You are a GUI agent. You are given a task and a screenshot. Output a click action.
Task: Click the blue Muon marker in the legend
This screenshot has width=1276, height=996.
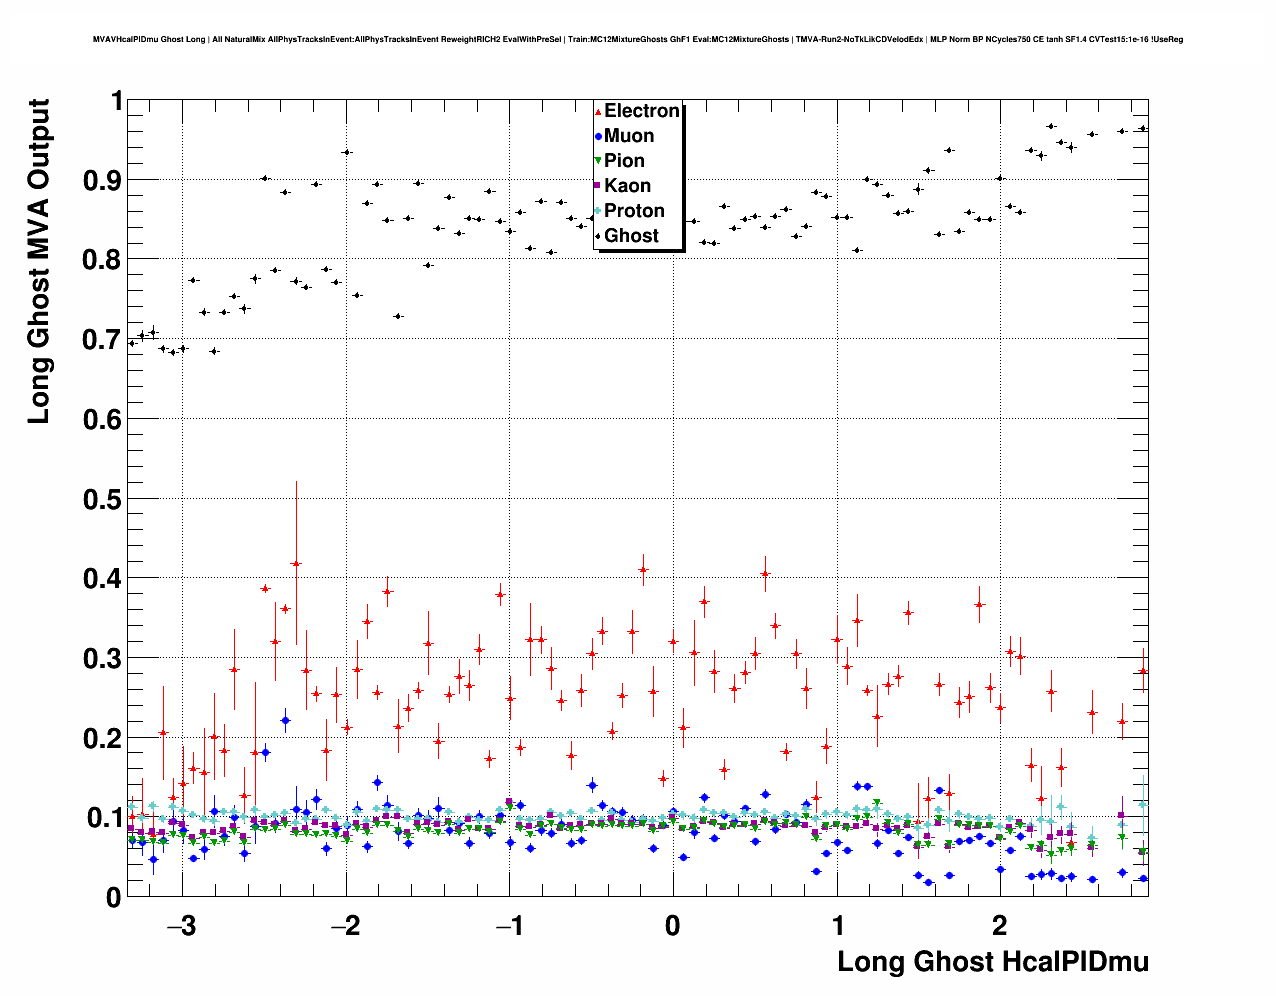click(x=598, y=136)
